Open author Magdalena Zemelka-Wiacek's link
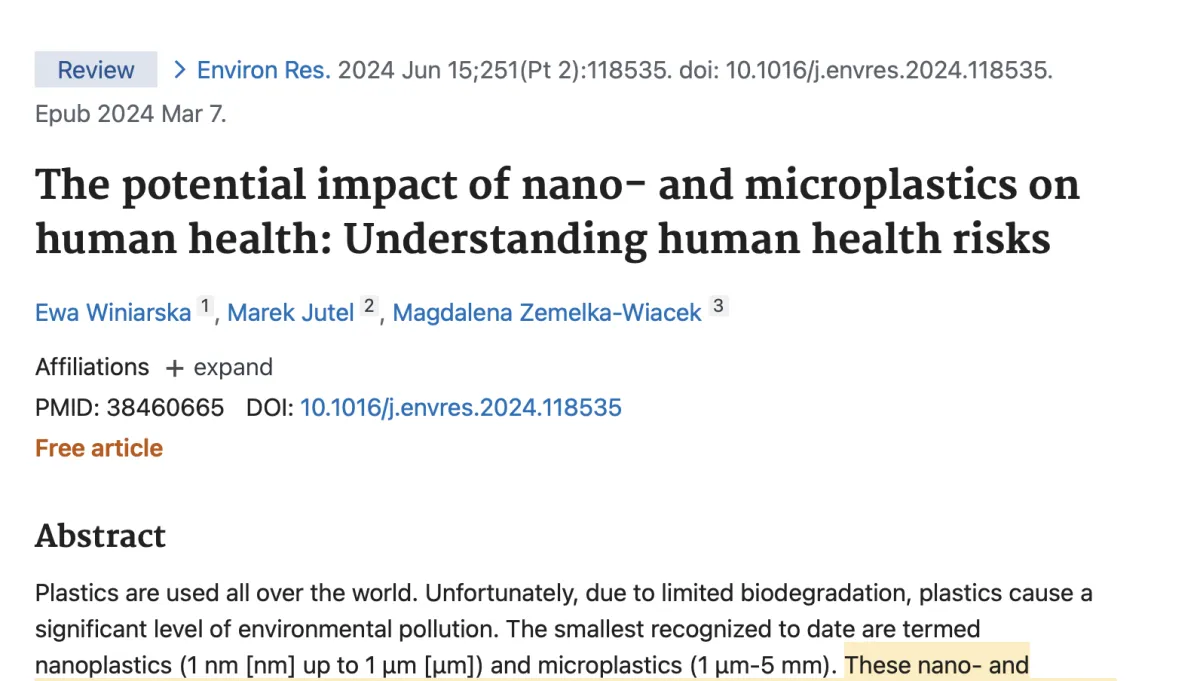 [547, 312]
